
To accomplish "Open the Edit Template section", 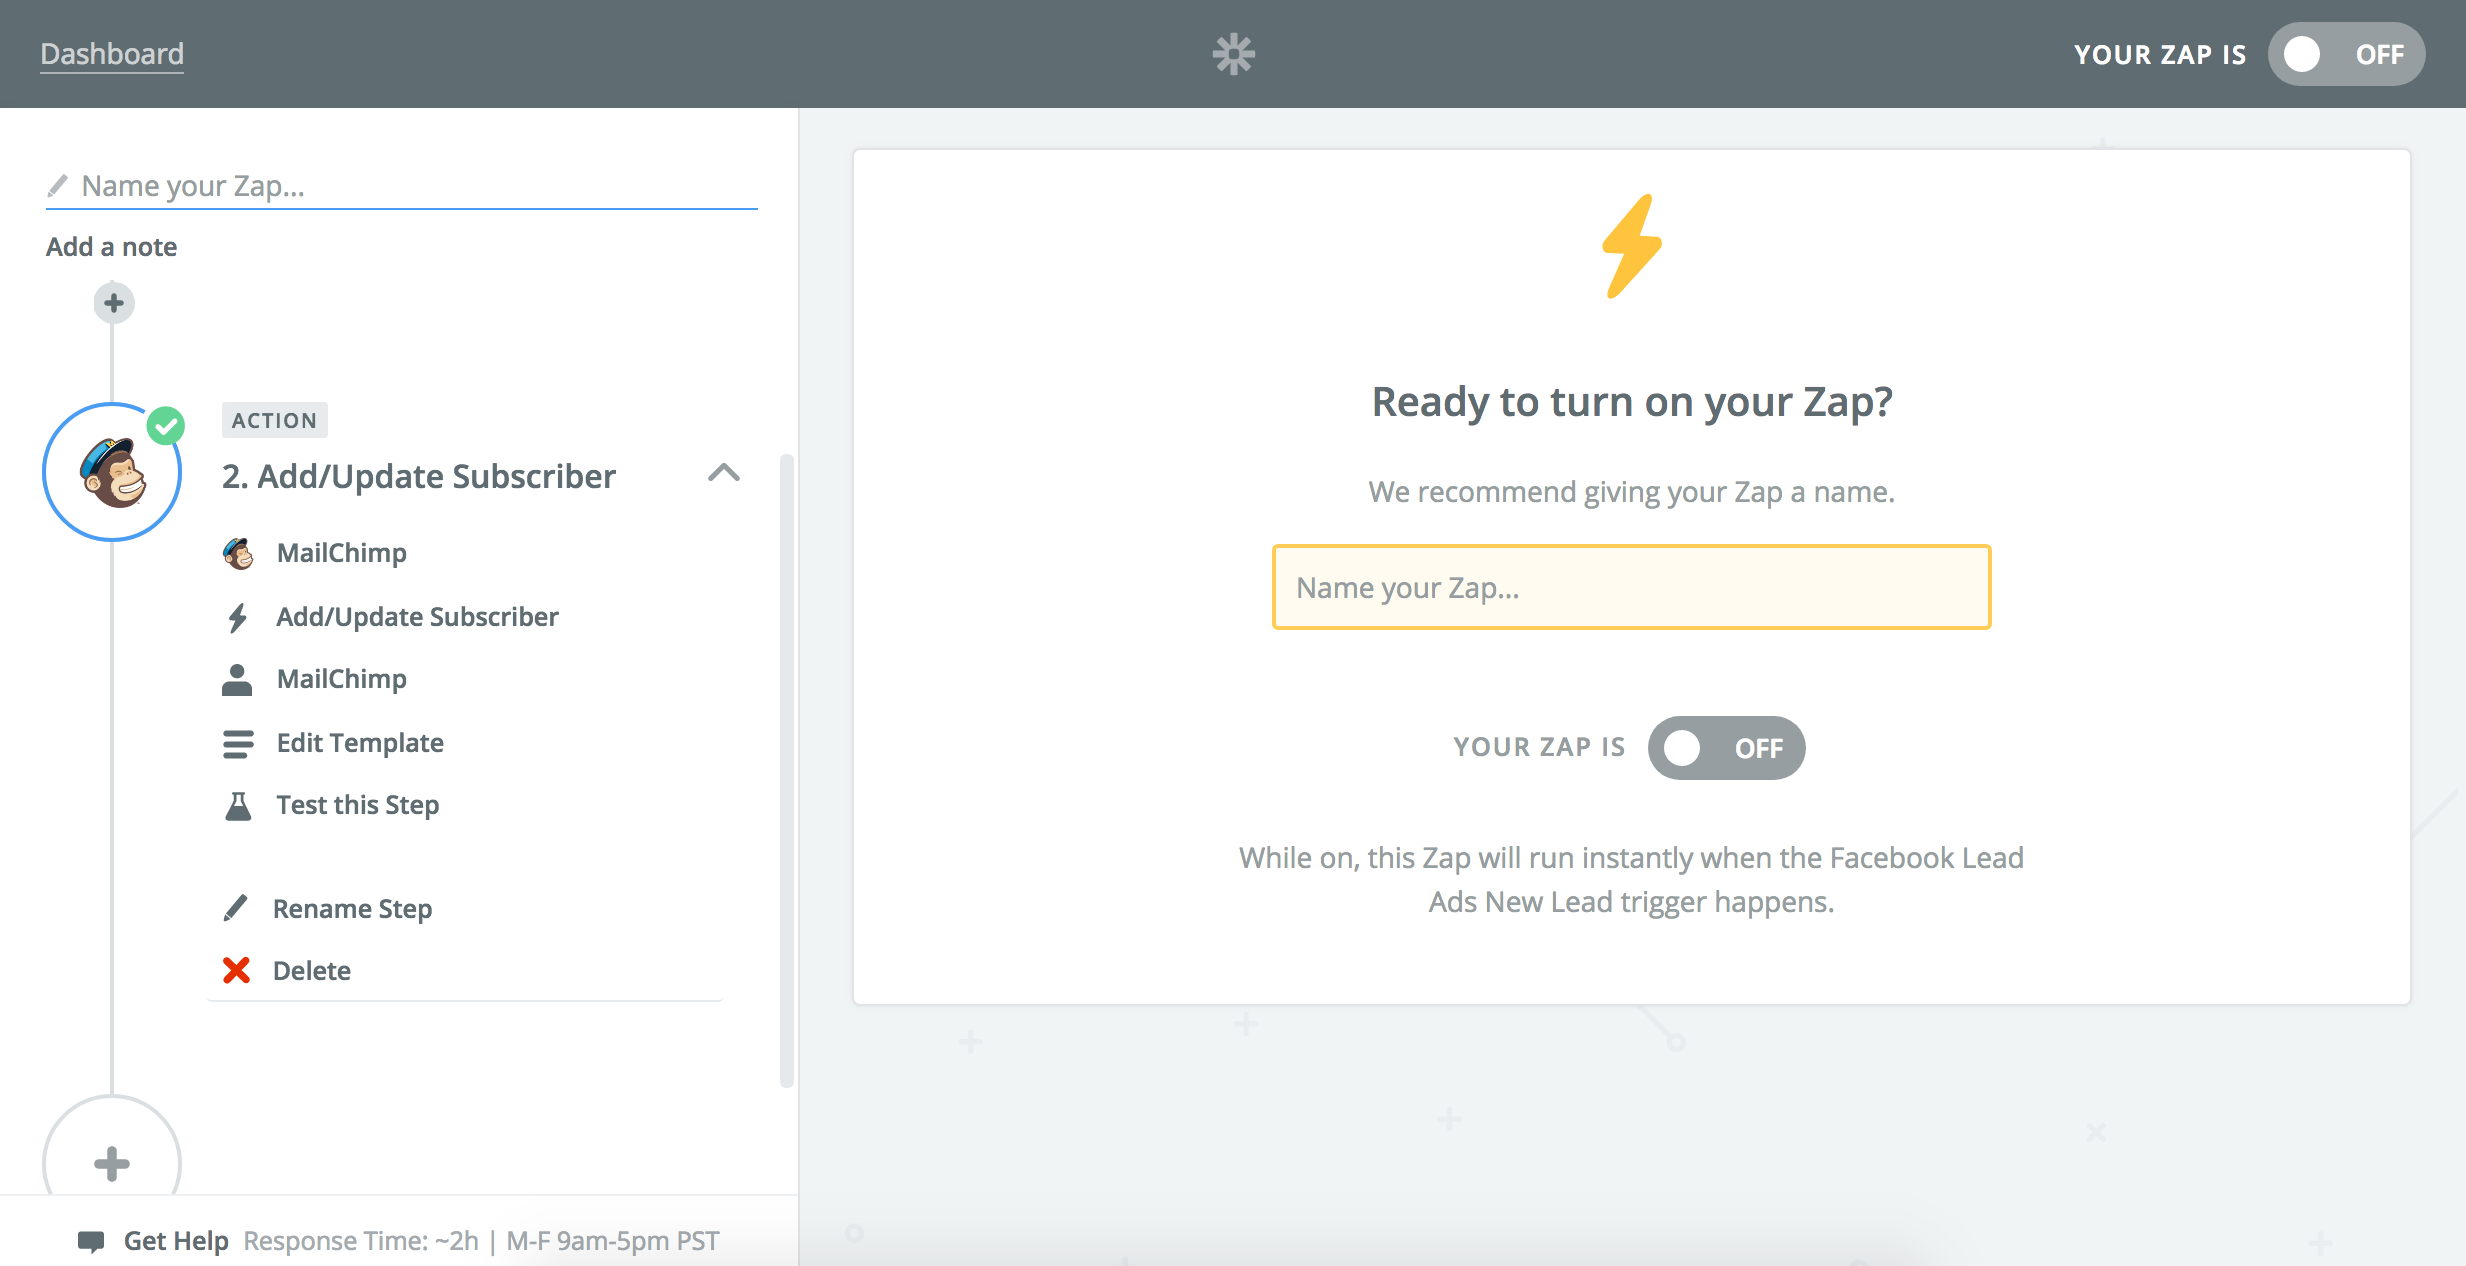I will 360,743.
